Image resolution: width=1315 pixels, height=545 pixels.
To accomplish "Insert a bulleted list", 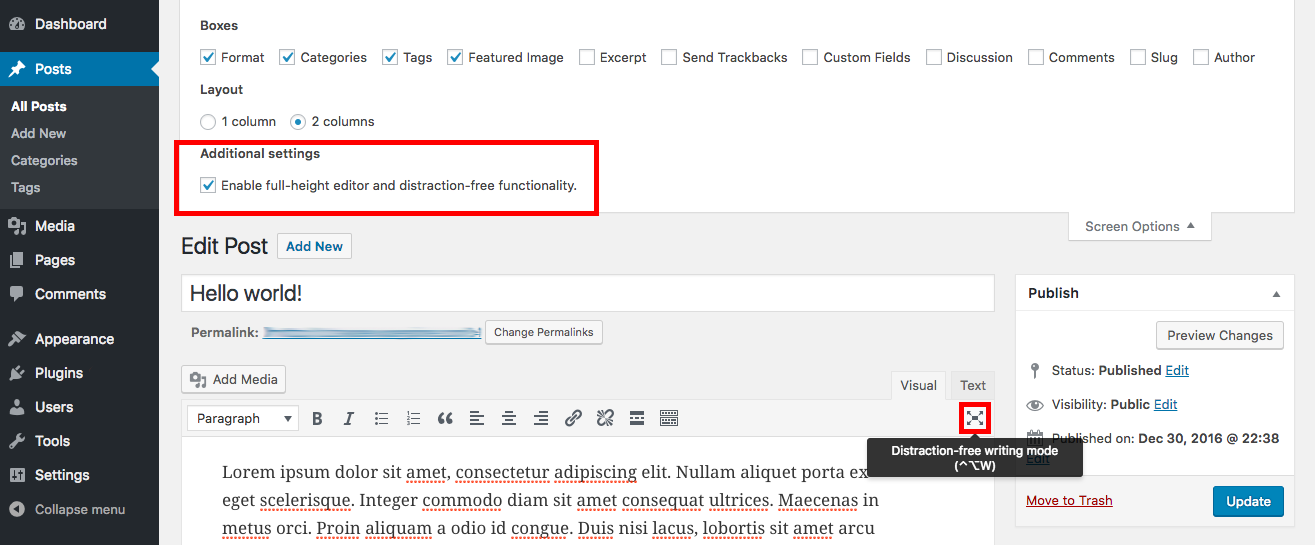I will (381, 419).
